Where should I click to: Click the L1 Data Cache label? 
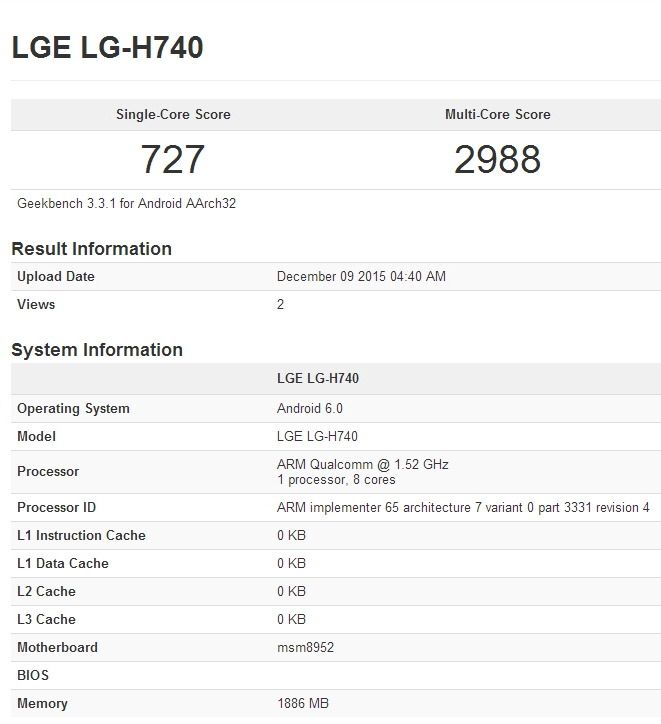click(63, 563)
